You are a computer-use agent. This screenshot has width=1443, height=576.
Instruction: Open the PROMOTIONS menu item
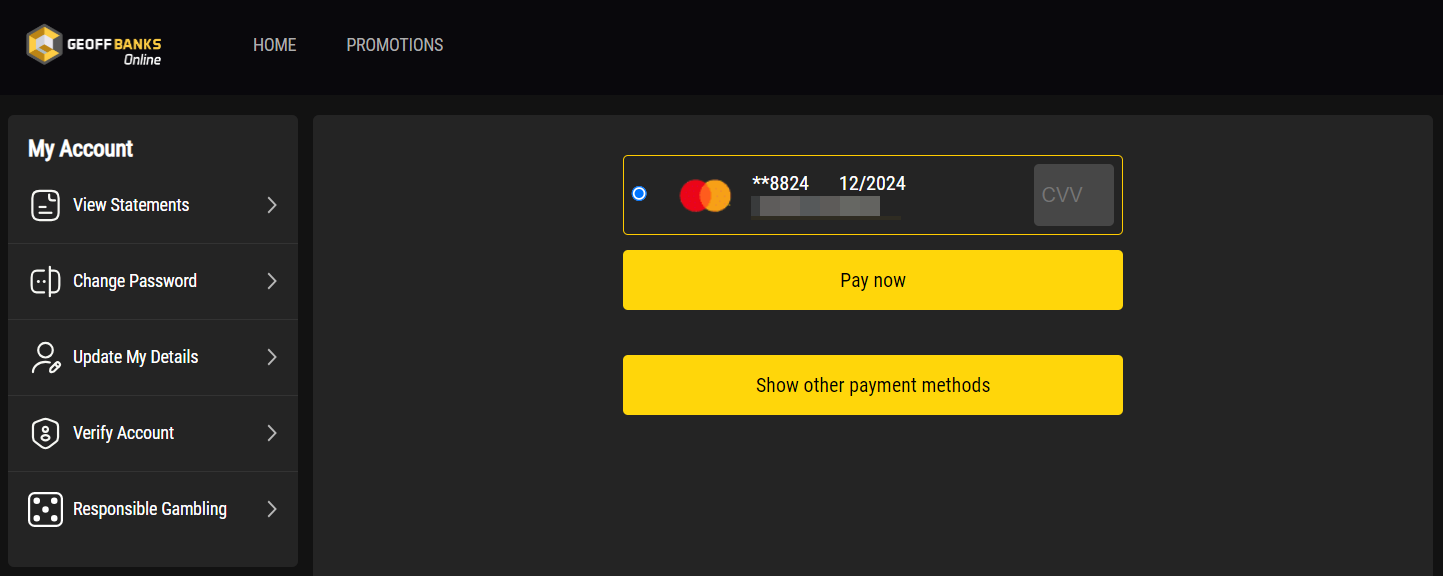[x=395, y=45]
